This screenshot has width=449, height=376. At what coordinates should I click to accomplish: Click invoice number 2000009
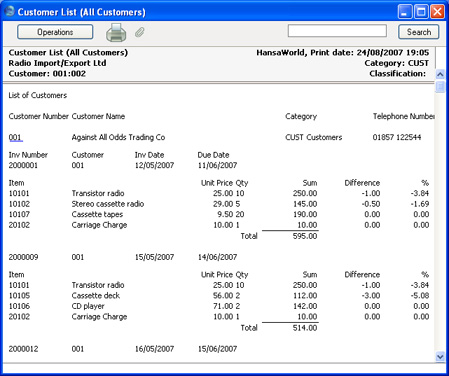(23, 257)
